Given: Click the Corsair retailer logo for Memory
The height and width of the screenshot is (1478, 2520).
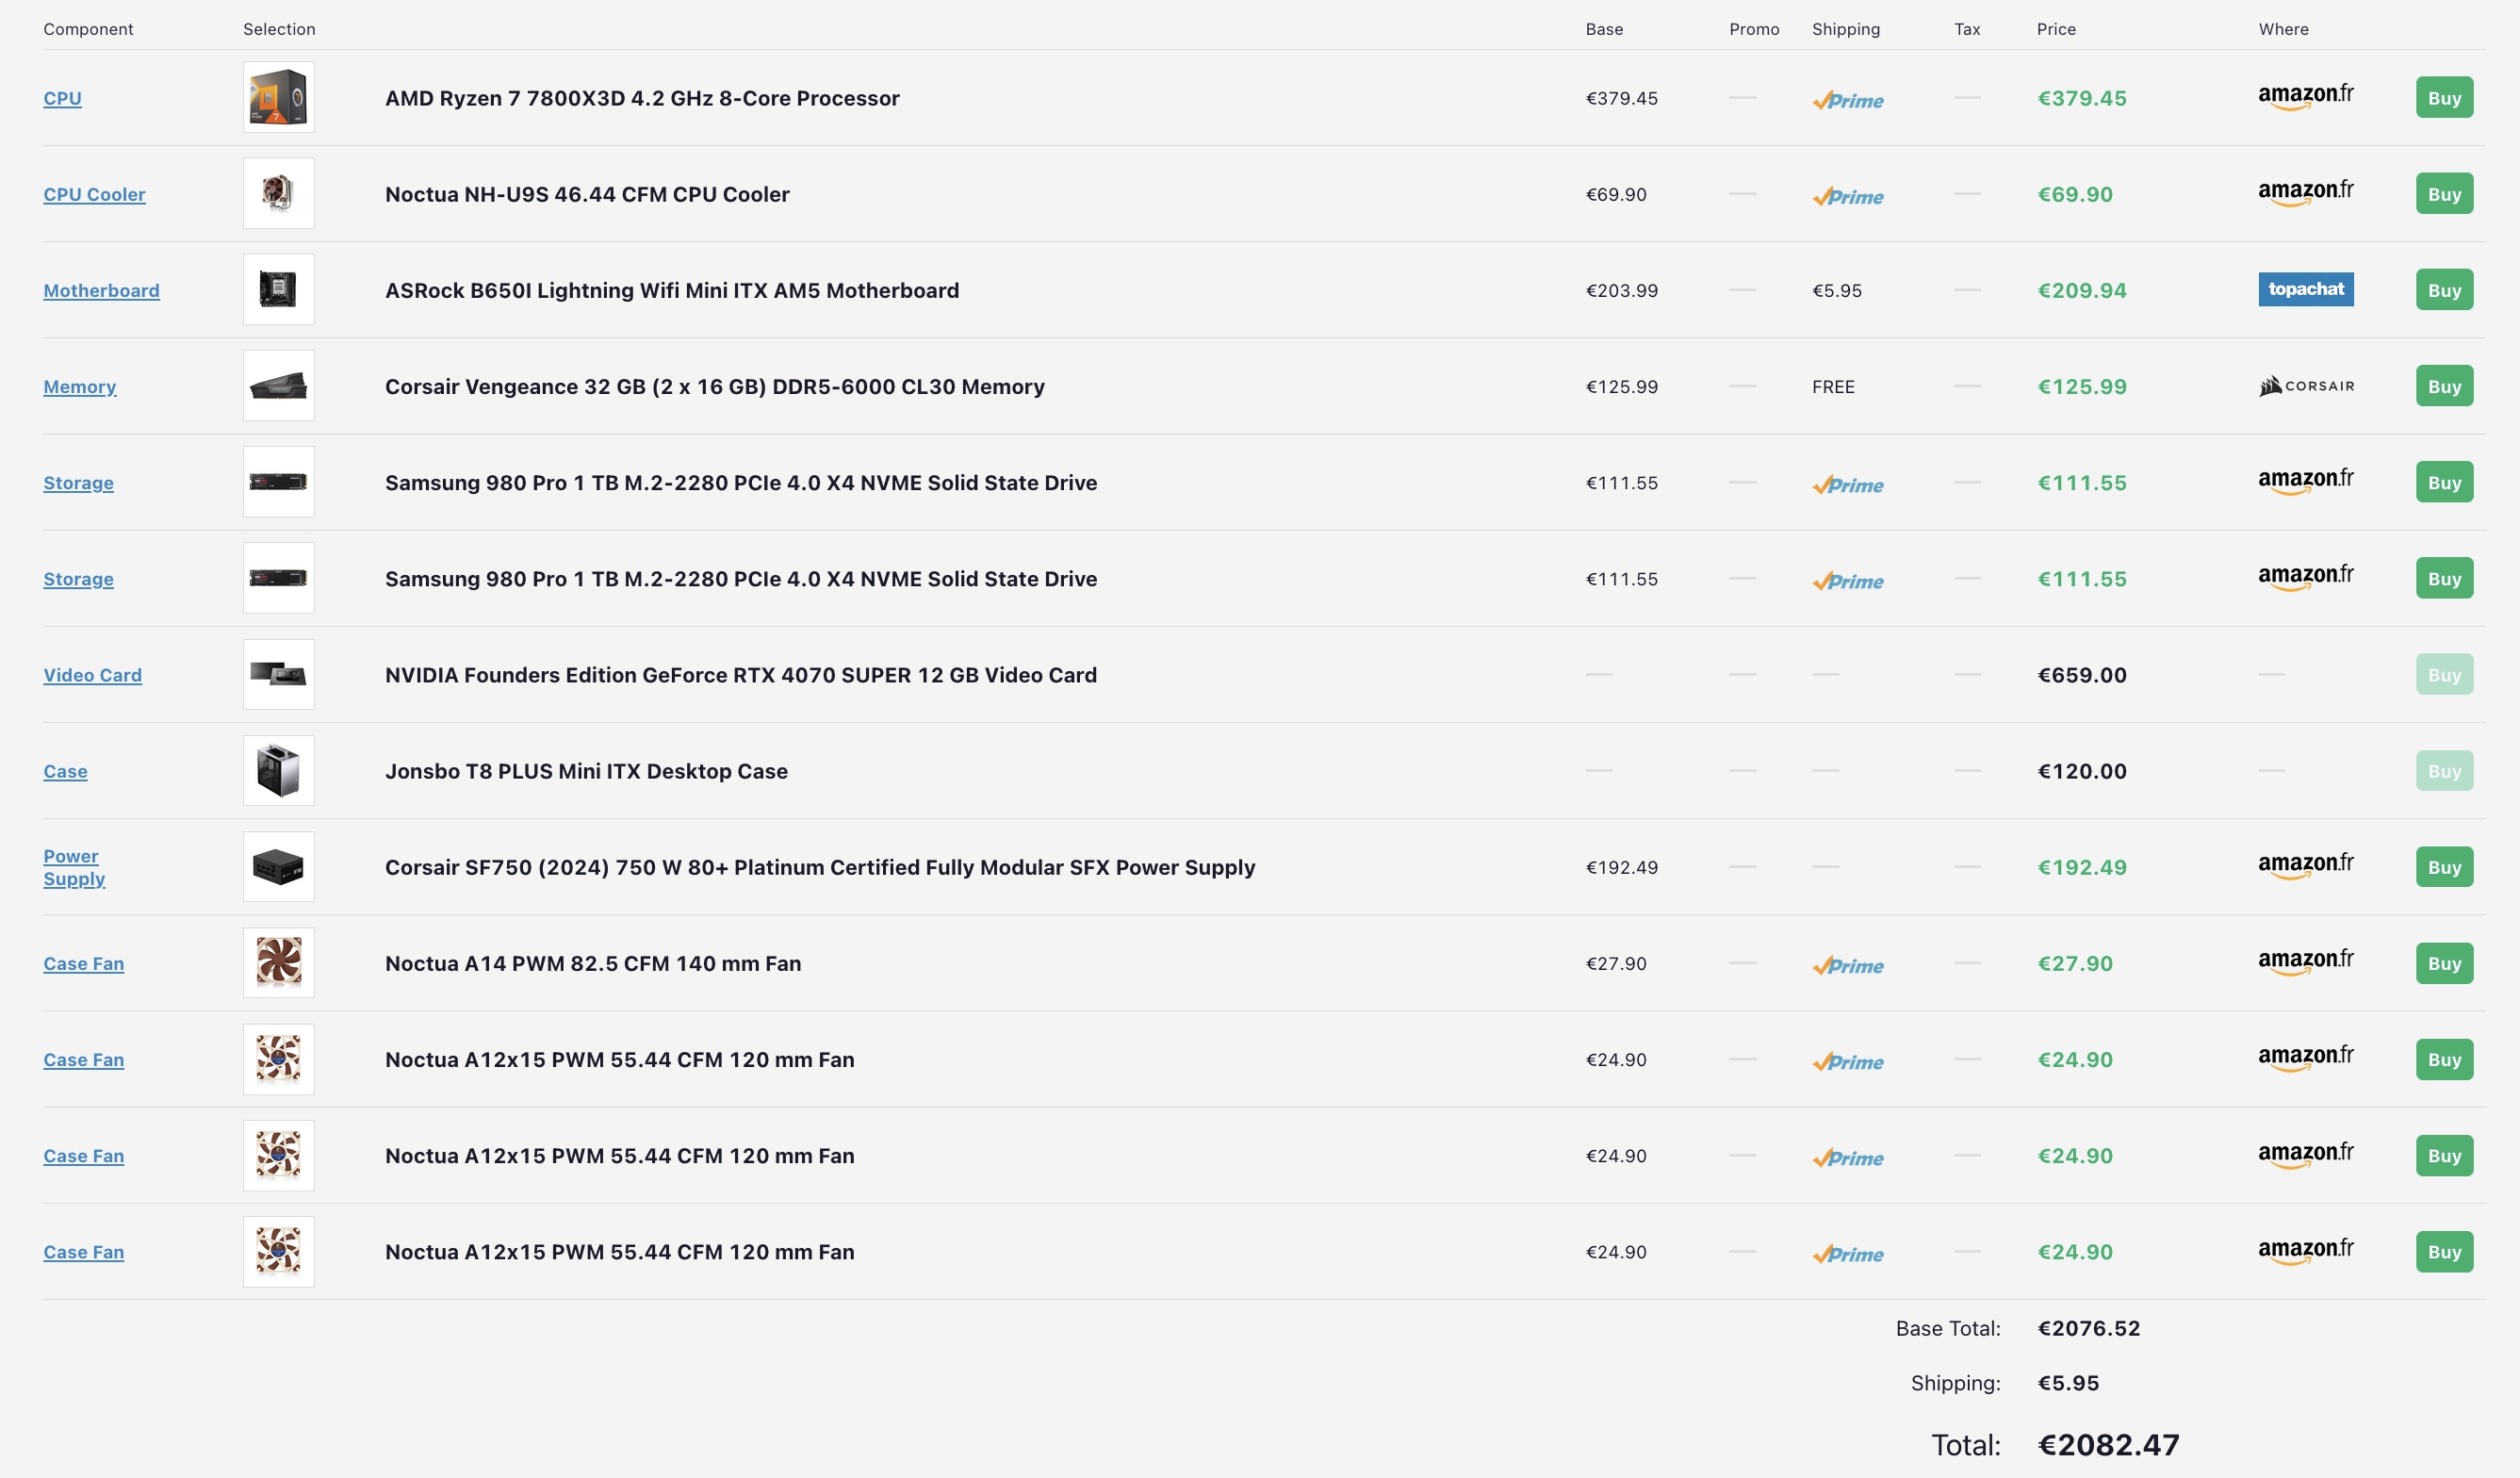Looking at the screenshot, I should coord(2306,386).
